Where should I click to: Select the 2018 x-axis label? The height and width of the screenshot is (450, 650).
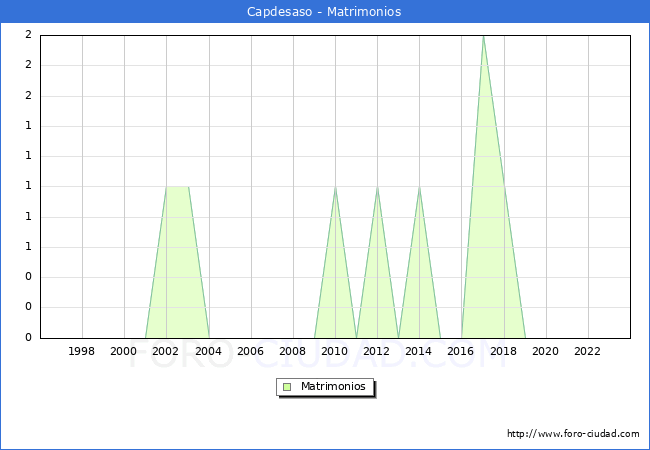[x=504, y=351]
